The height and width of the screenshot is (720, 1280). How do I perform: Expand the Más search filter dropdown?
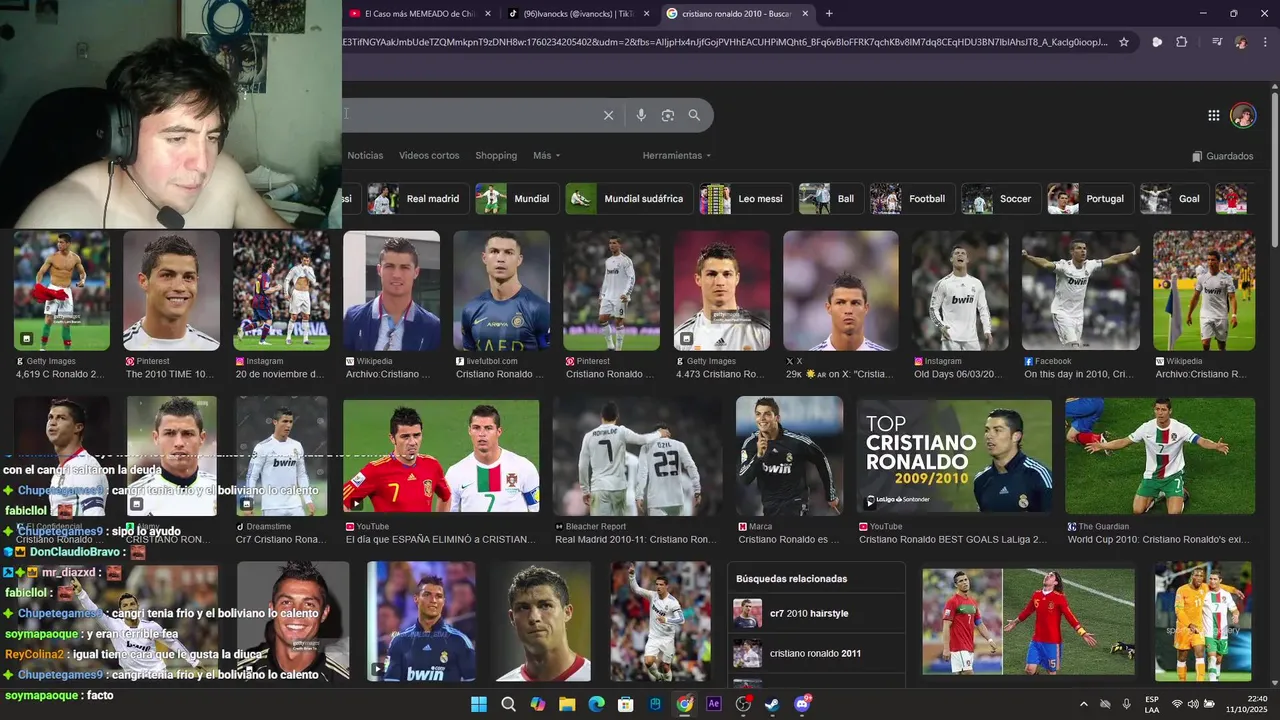(546, 156)
